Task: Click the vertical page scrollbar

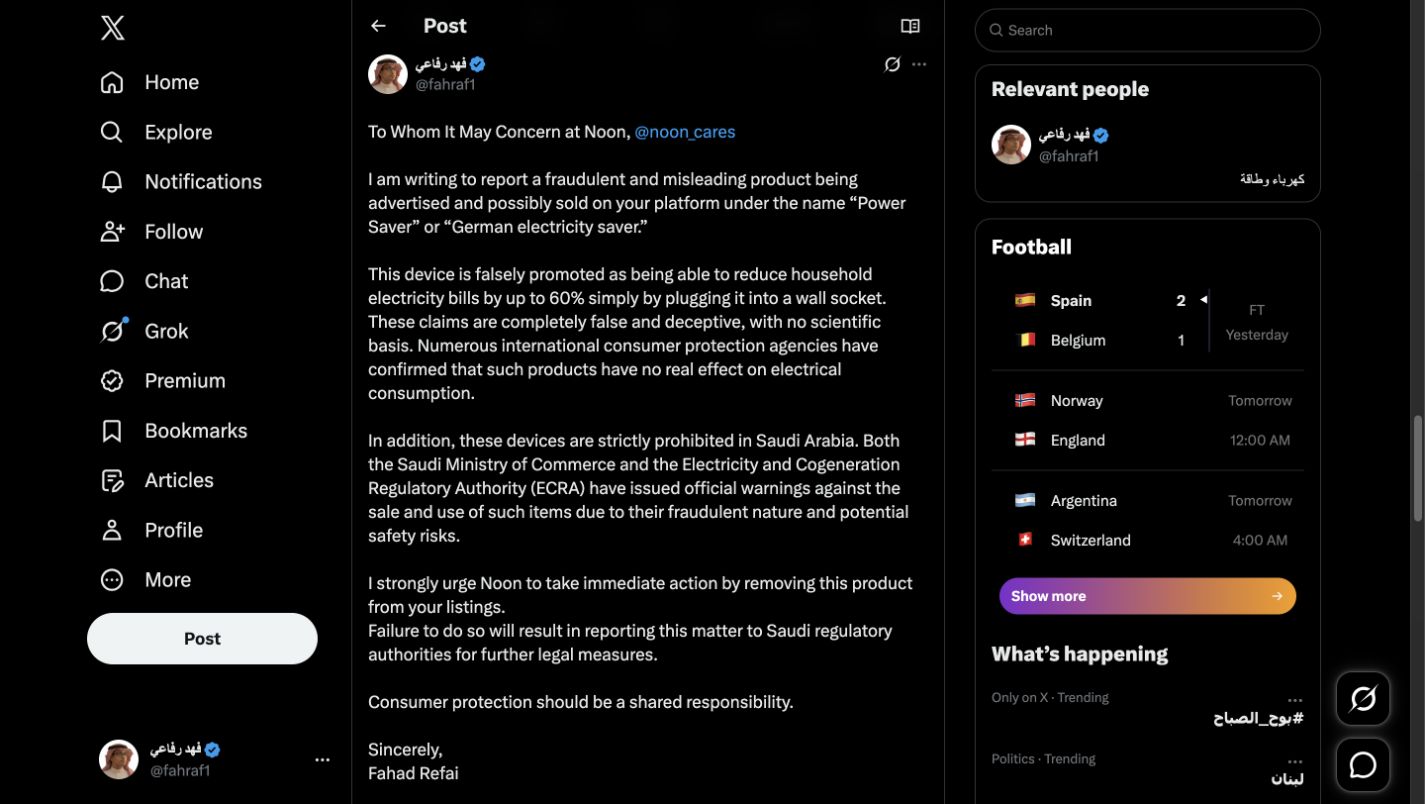Action: tap(1417, 468)
